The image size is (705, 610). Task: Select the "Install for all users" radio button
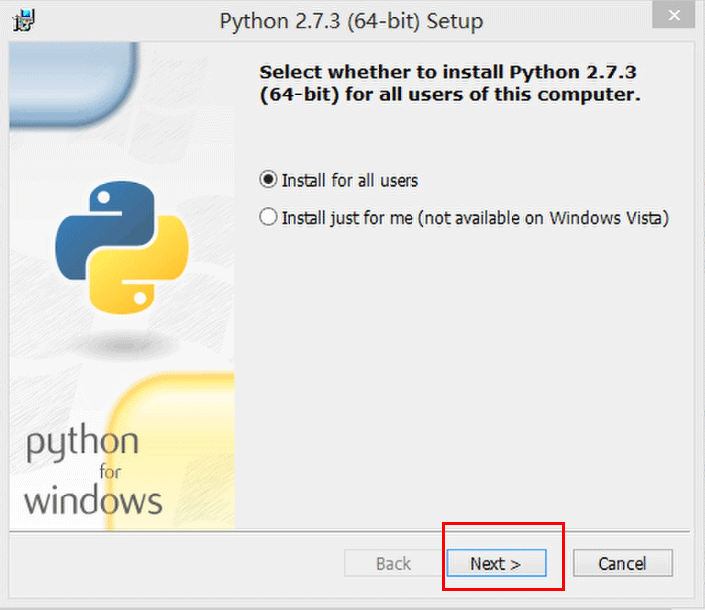(267, 180)
